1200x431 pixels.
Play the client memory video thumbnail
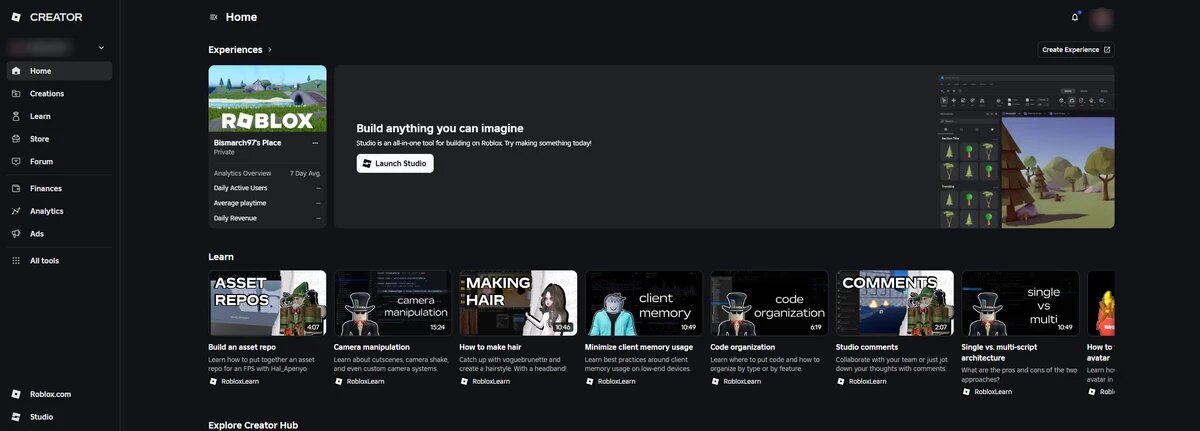coord(644,303)
